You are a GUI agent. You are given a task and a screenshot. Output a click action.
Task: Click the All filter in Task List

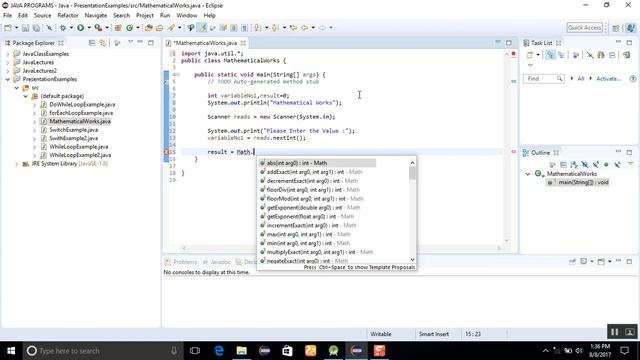click(x=580, y=78)
